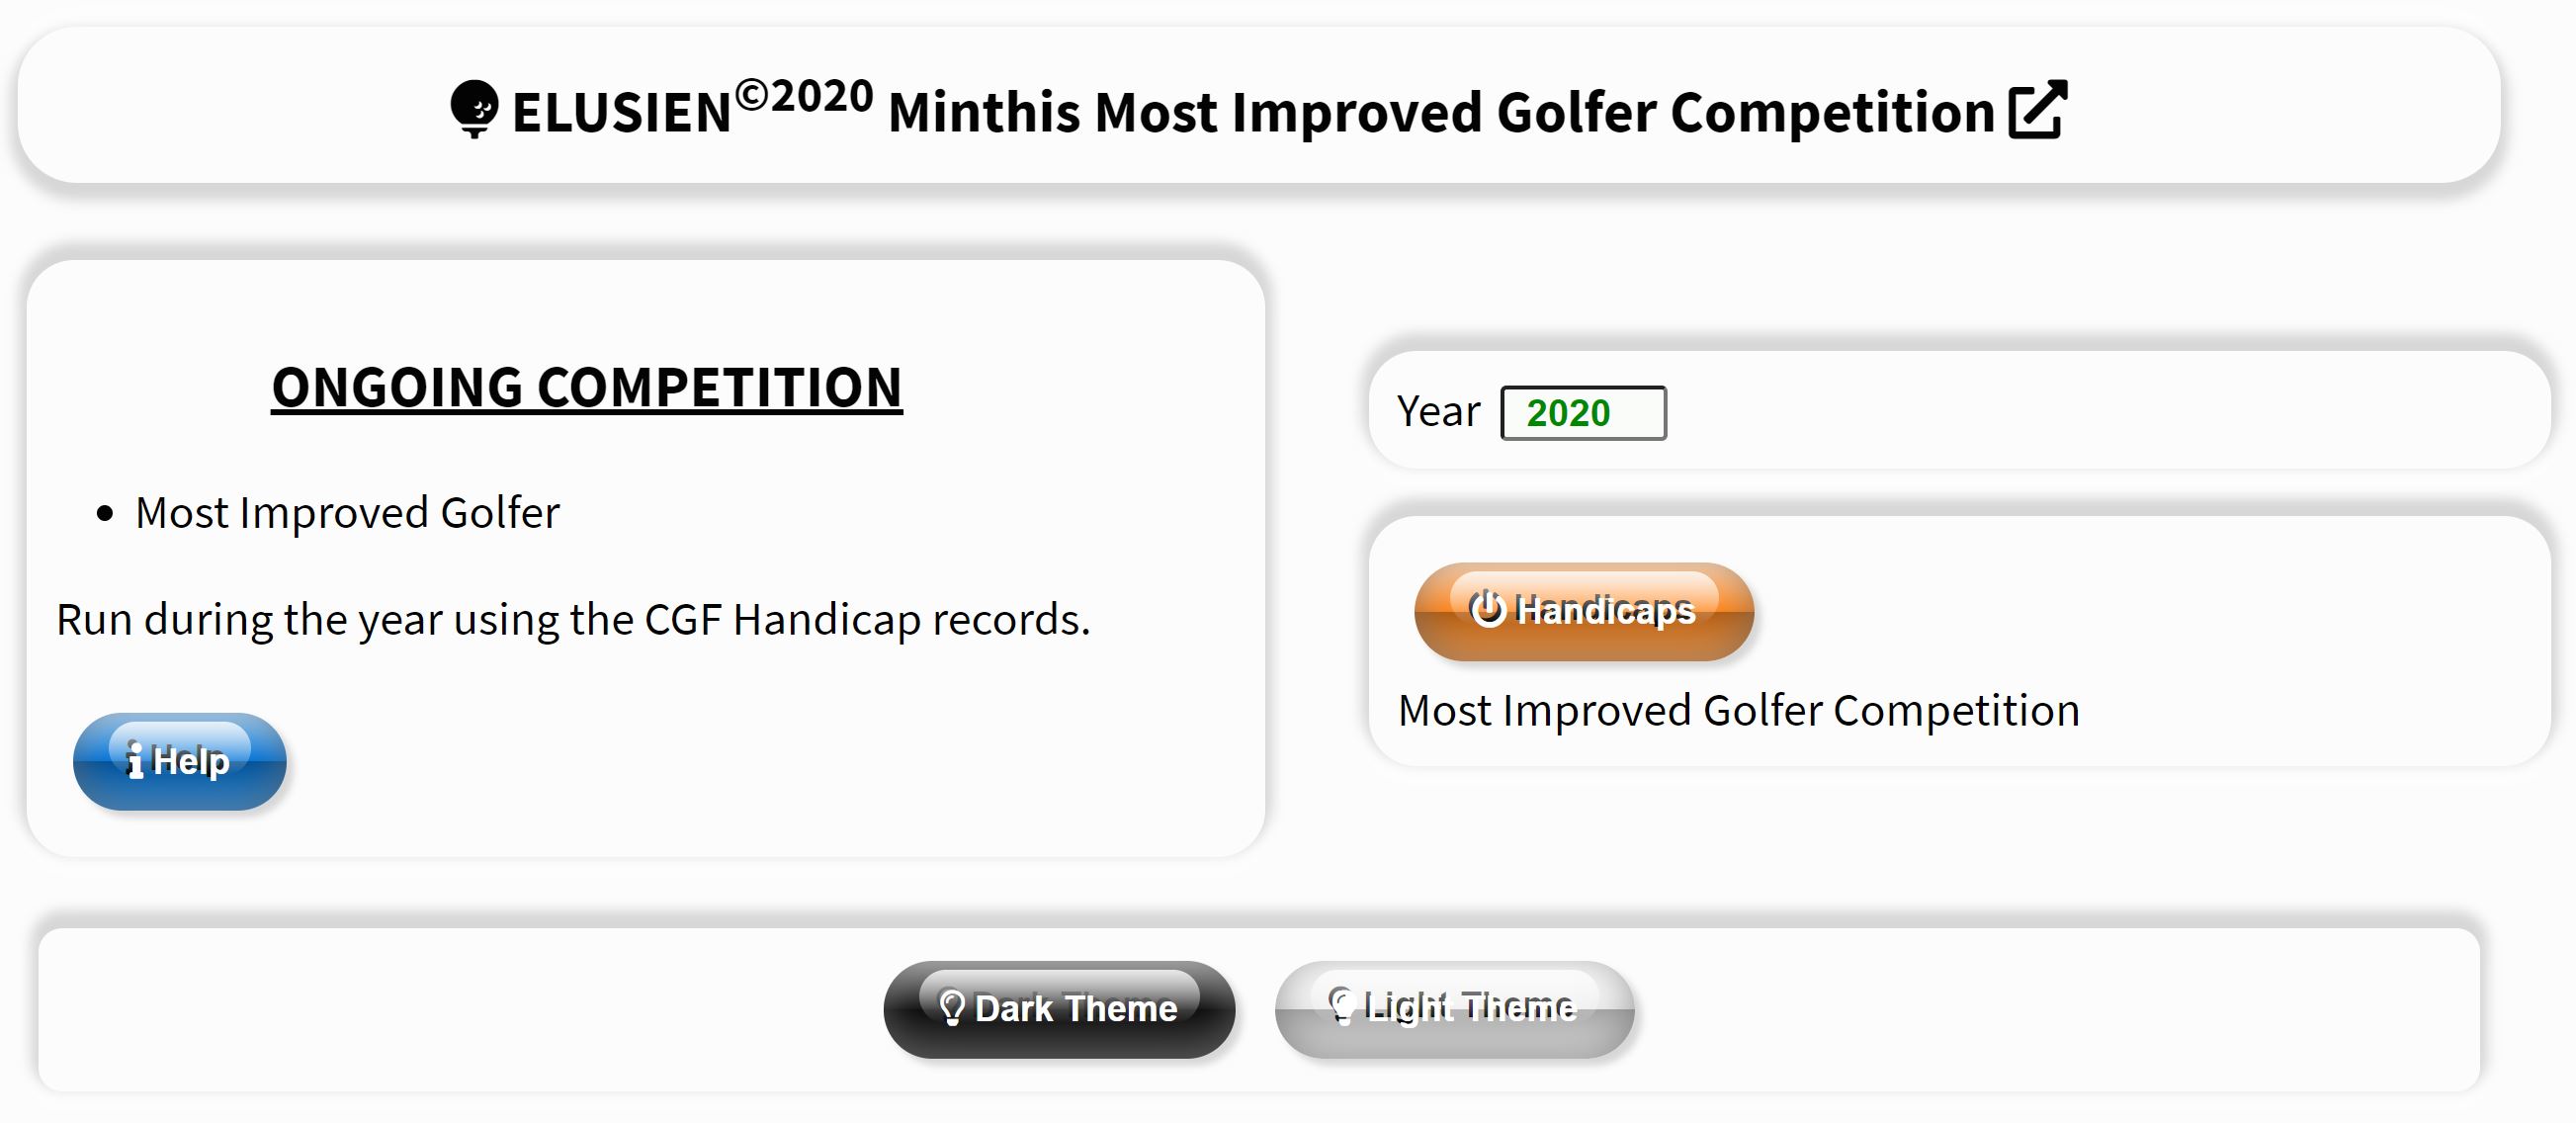
Task: Click the lightbulb icon on Light Theme
Action: tap(1341, 1006)
